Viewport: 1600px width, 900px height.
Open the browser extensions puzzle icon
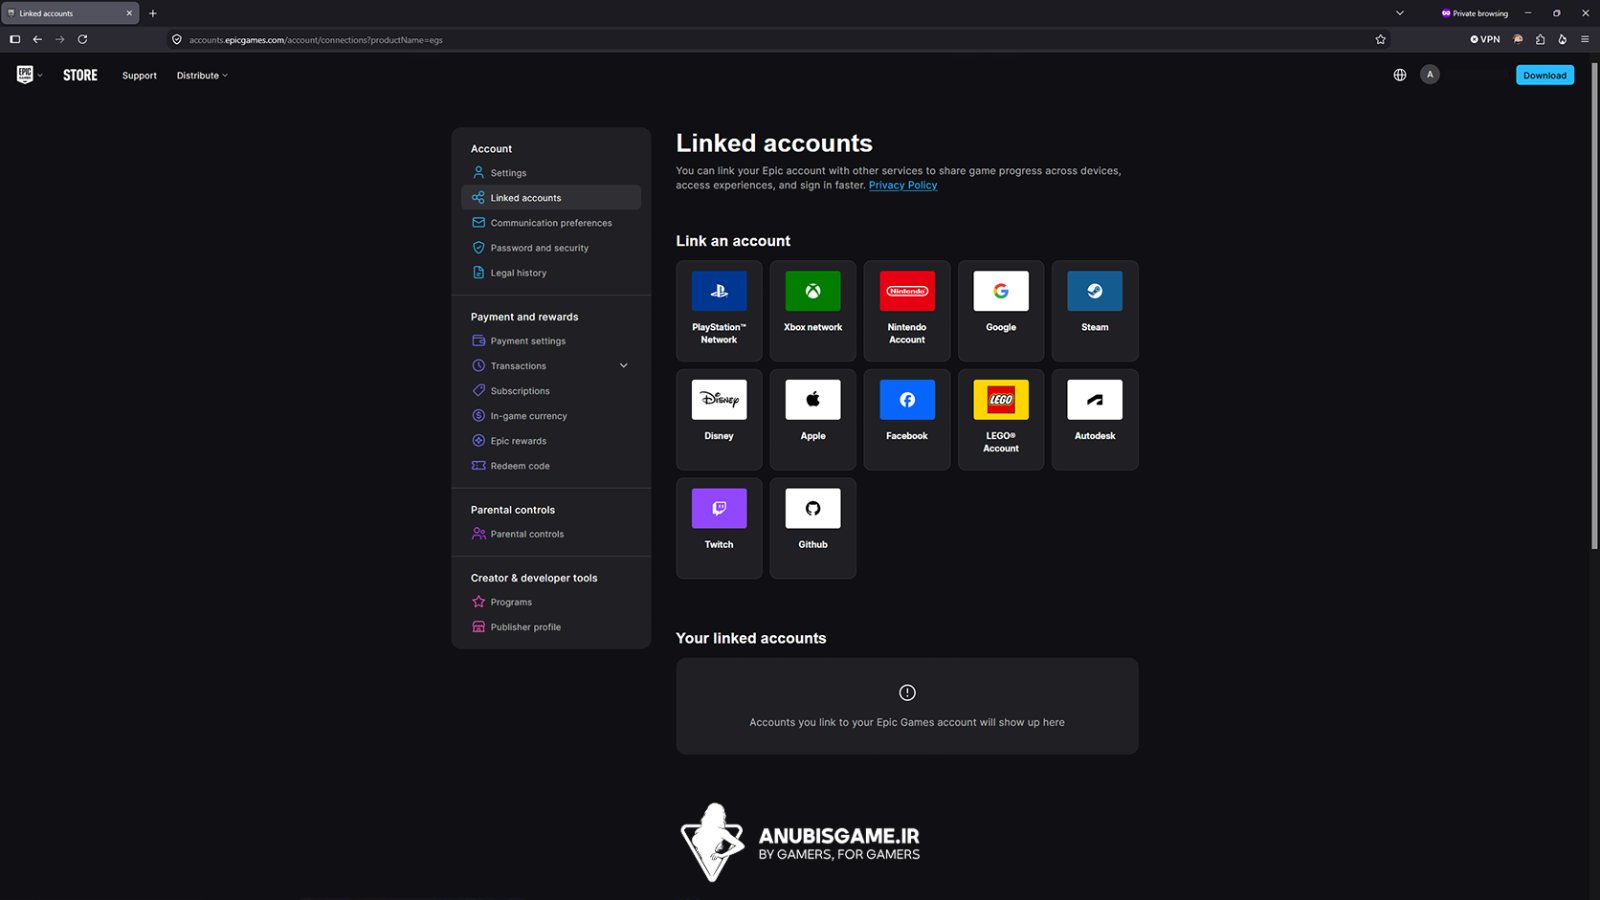[1540, 40]
